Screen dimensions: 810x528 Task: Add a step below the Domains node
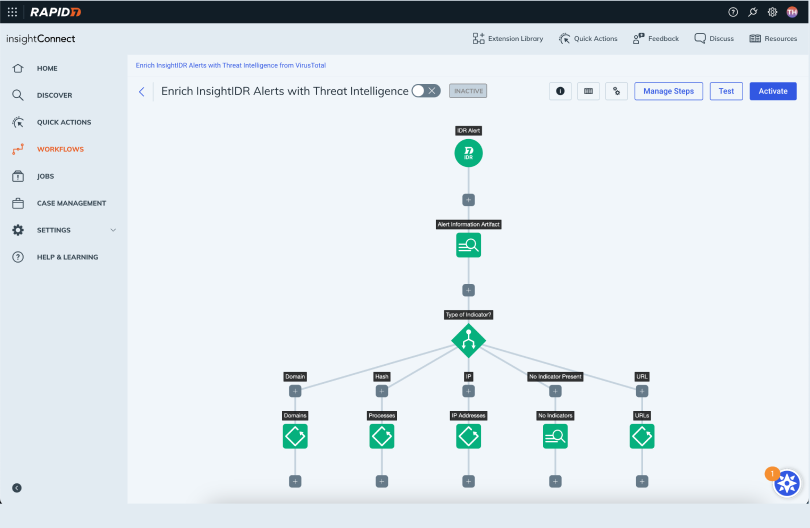click(x=295, y=482)
